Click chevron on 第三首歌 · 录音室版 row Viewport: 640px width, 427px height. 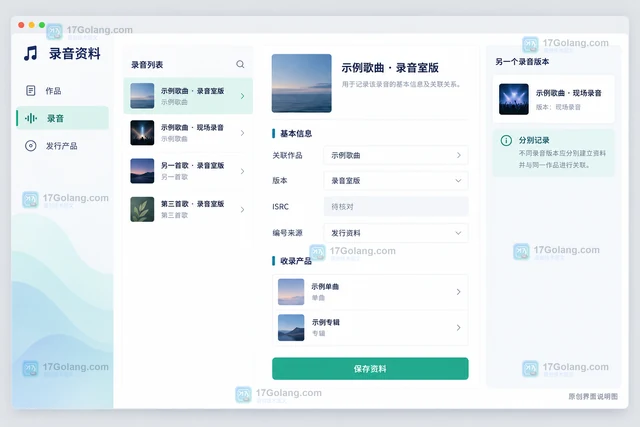tap(242, 209)
